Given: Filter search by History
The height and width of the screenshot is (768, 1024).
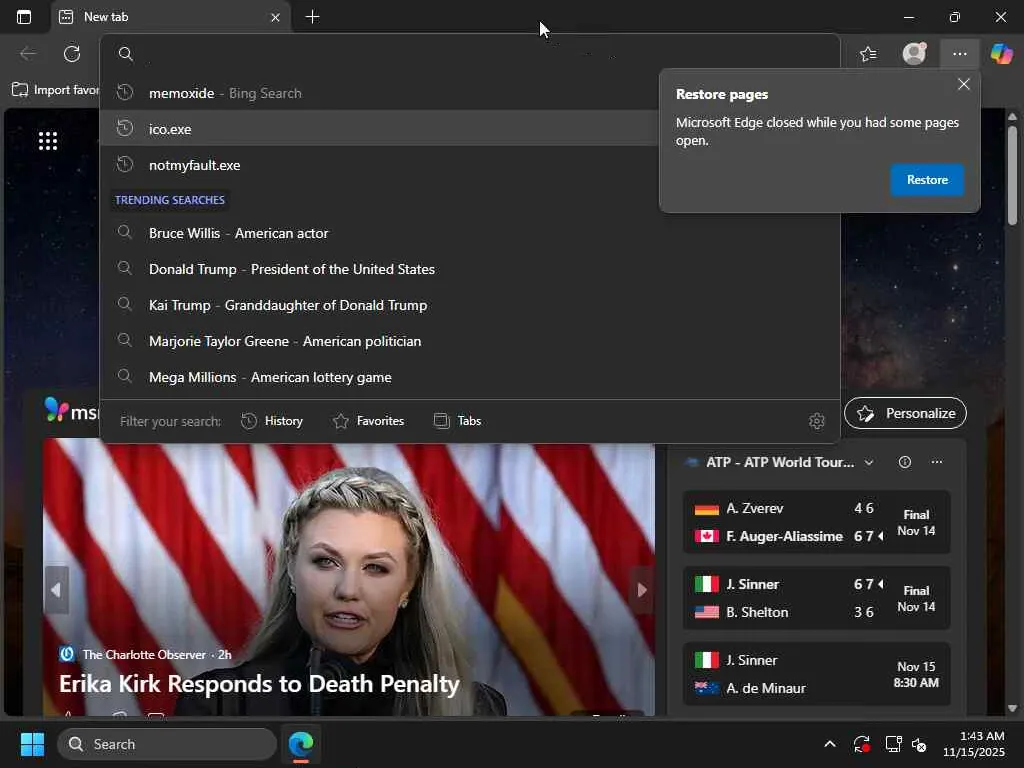Looking at the screenshot, I should click(x=272, y=421).
